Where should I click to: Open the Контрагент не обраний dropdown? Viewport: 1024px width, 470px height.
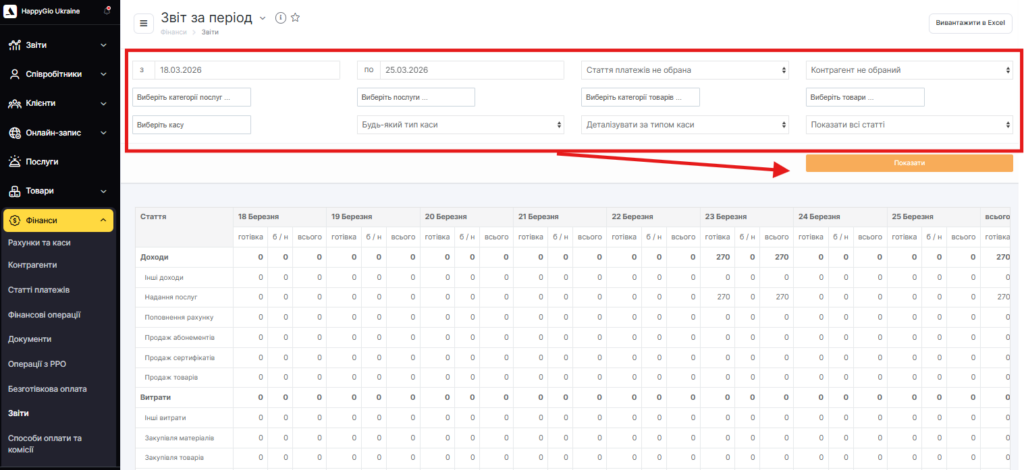pos(909,70)
